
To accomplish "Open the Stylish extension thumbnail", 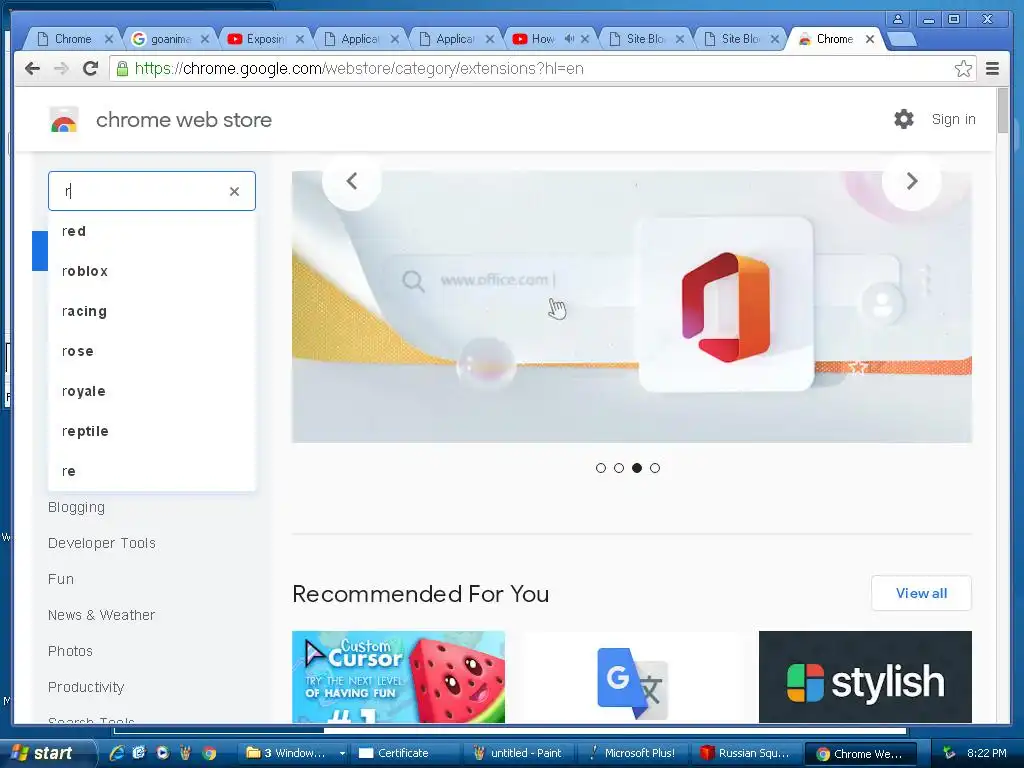I will click(x=865, y=677).
